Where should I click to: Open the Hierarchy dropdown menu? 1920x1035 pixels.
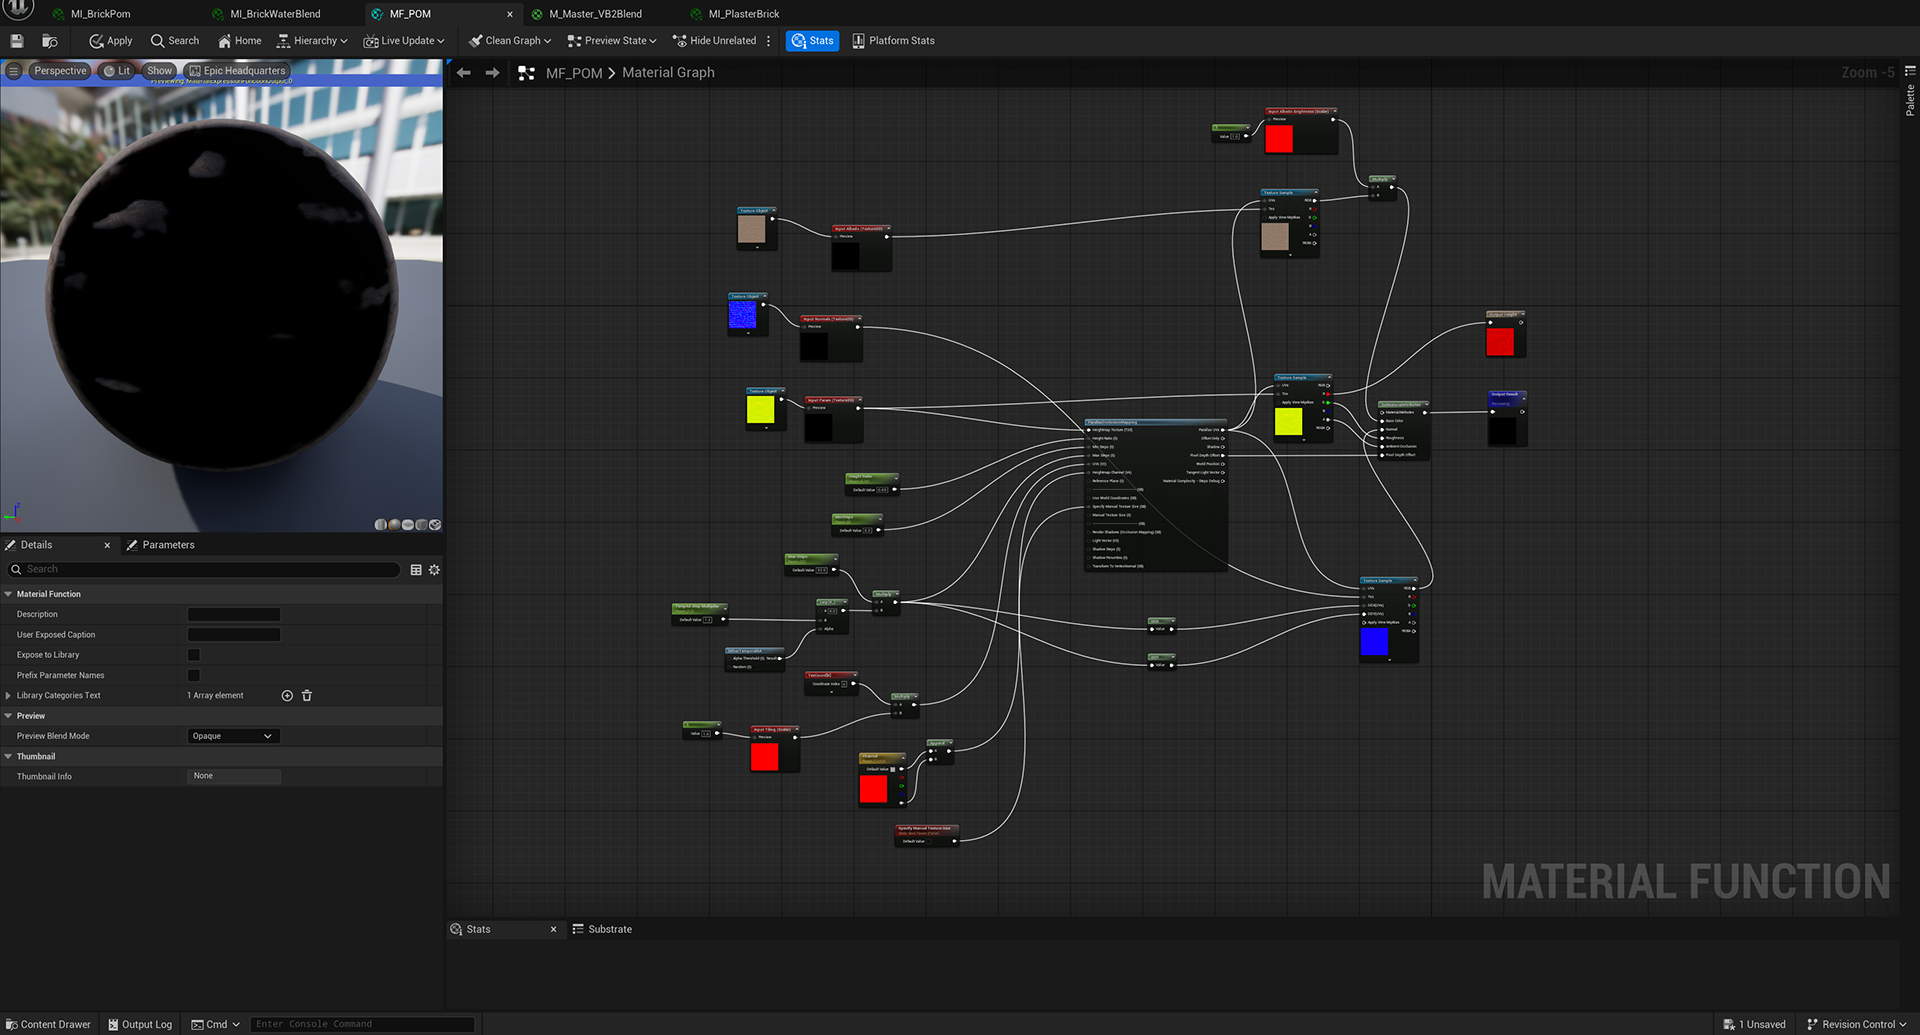(312, 41)
